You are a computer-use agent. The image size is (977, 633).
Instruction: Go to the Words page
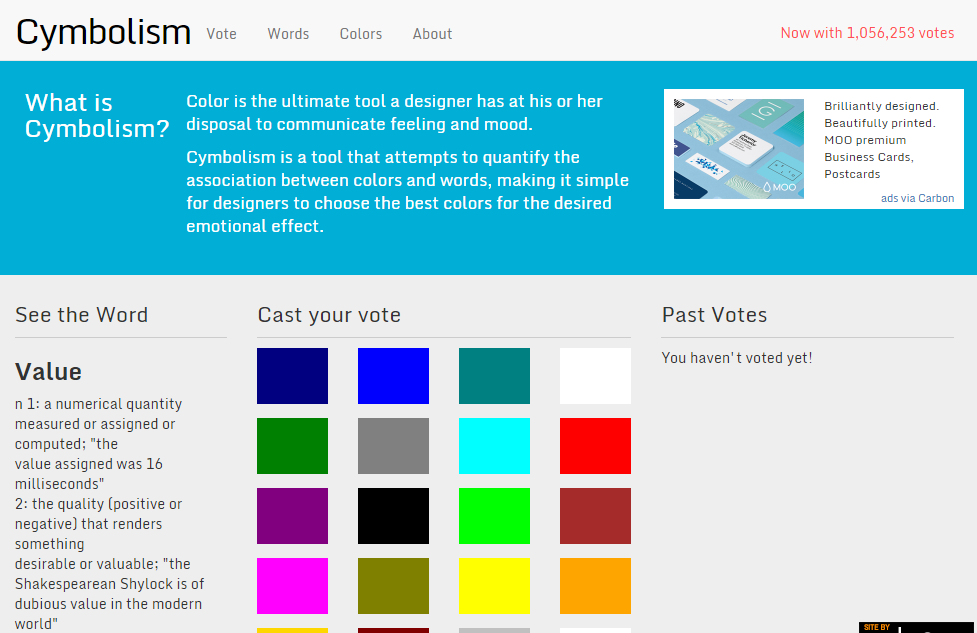point(288,34)
